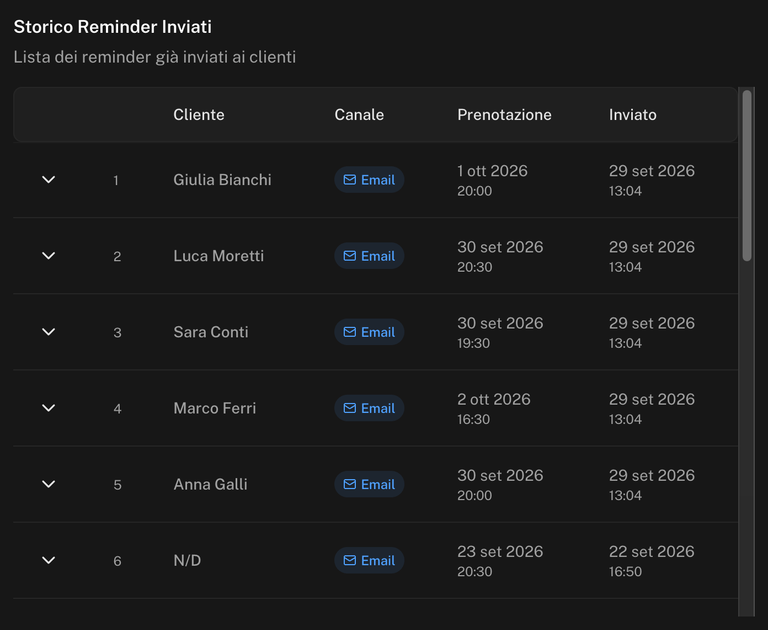The image size is (768, 630).
Task: Click the booking date 23 set 2026
Action: [x=500, y=552]
